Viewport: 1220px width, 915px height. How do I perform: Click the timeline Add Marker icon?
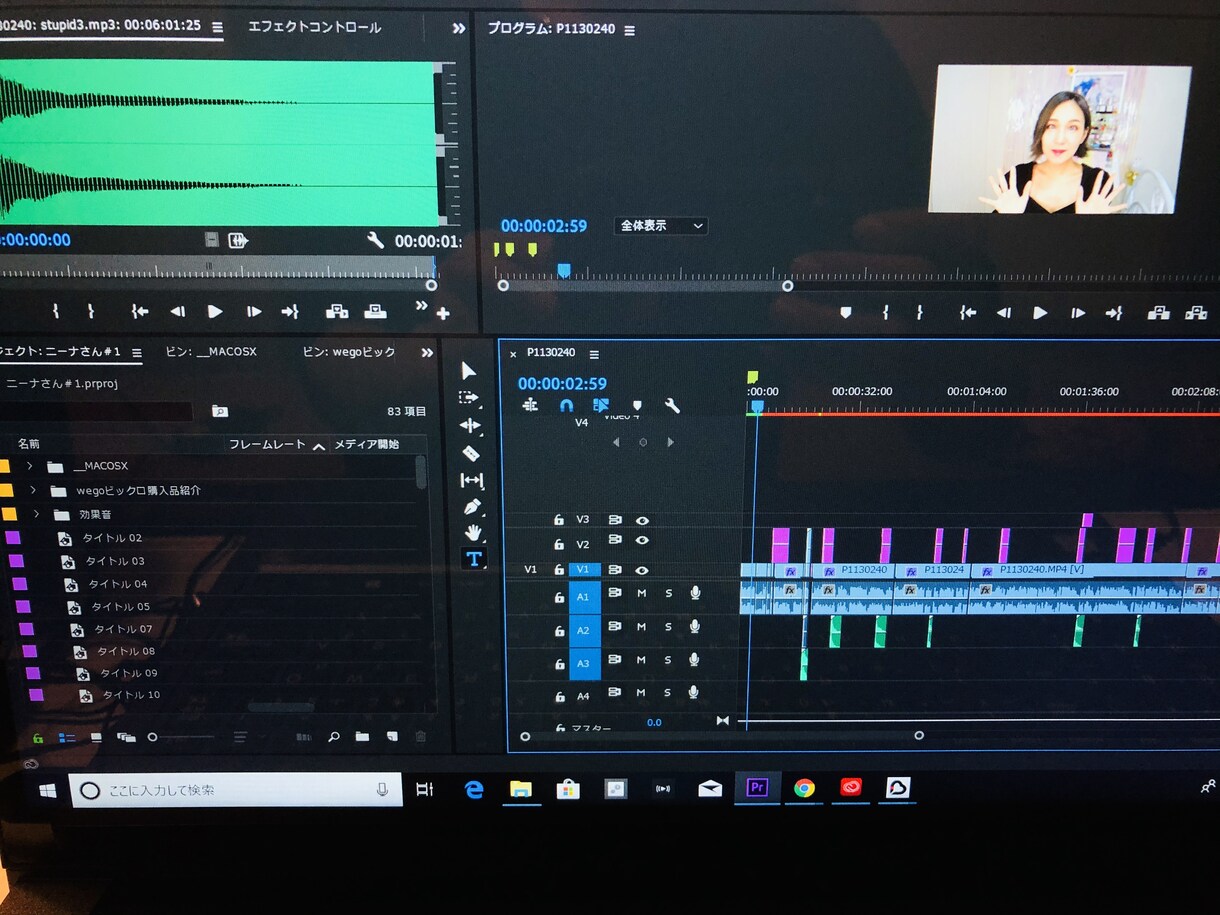pyautogui.click(x=637, y=406)
